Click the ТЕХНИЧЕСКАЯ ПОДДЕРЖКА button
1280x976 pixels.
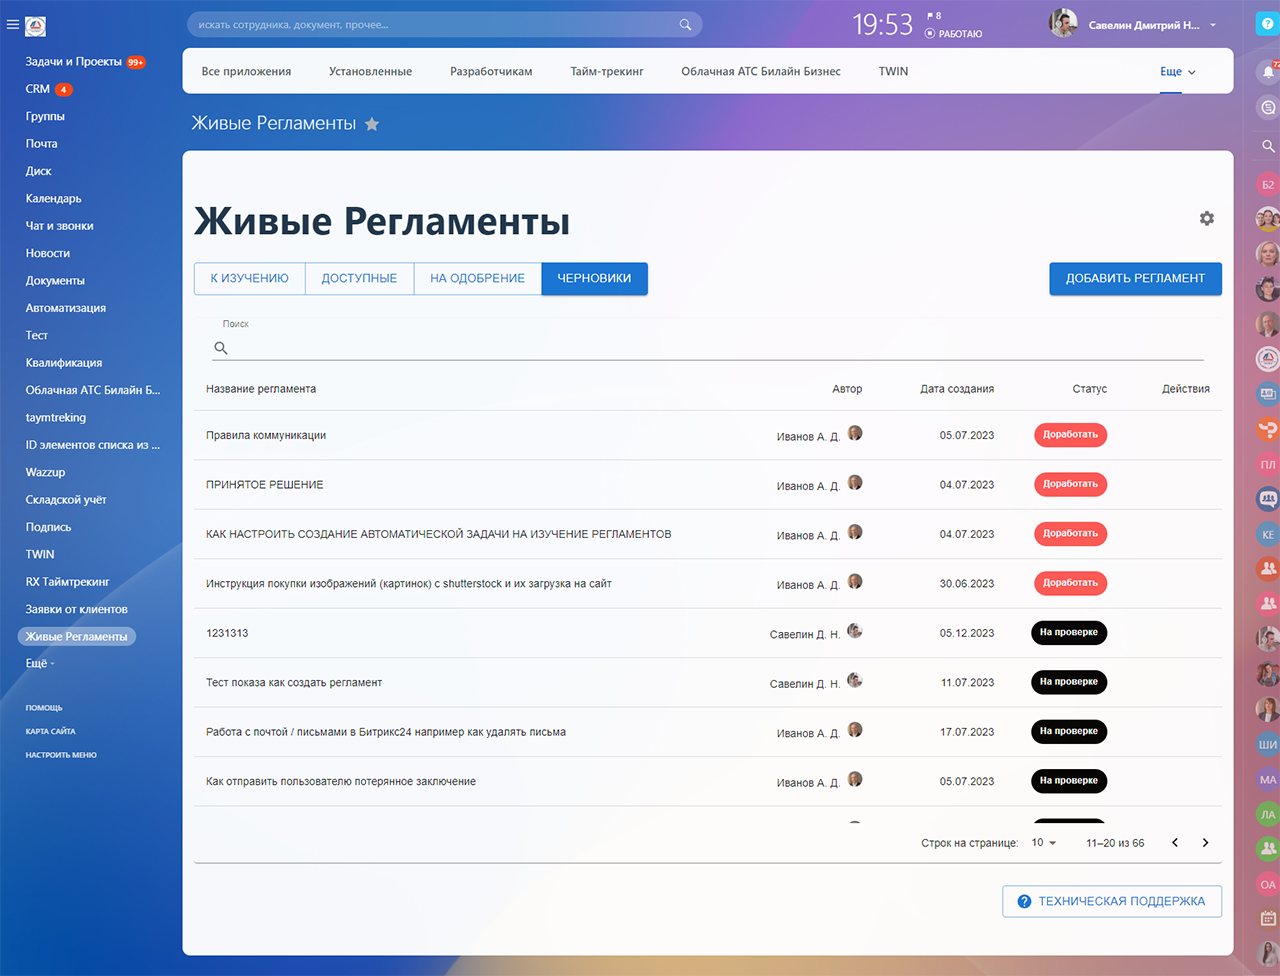[1111, 901]
